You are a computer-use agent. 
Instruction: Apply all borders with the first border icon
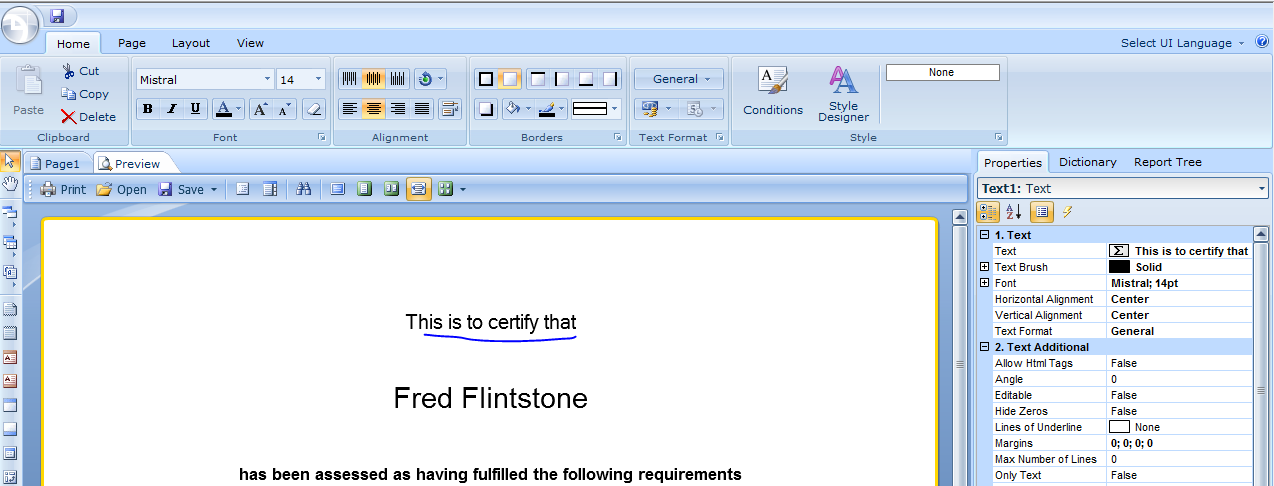pos(485,79)
